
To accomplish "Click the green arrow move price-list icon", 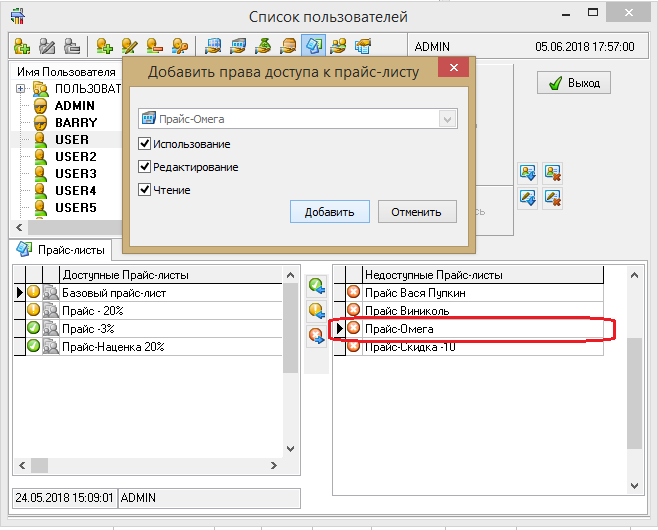I will [317, 287].
